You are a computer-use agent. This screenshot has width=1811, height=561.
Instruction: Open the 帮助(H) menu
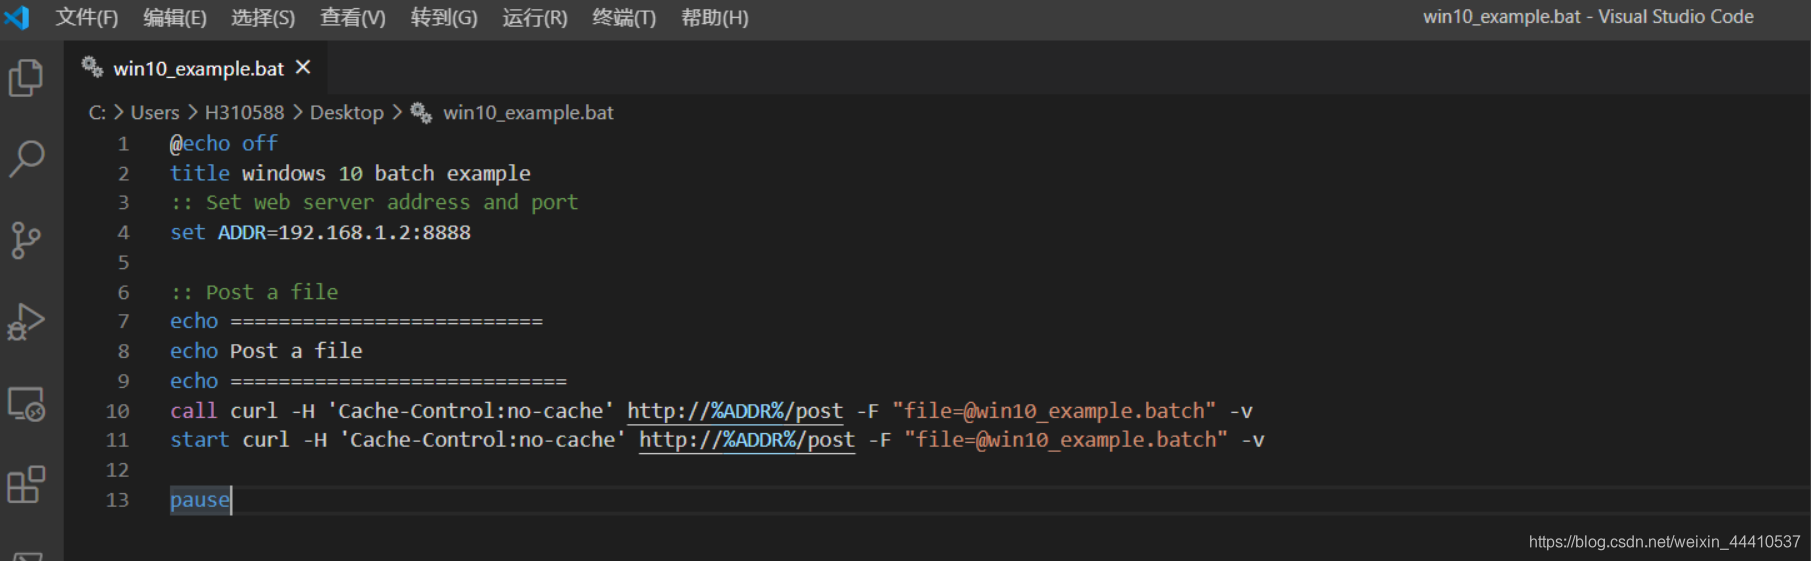click(x=715, y=18)
